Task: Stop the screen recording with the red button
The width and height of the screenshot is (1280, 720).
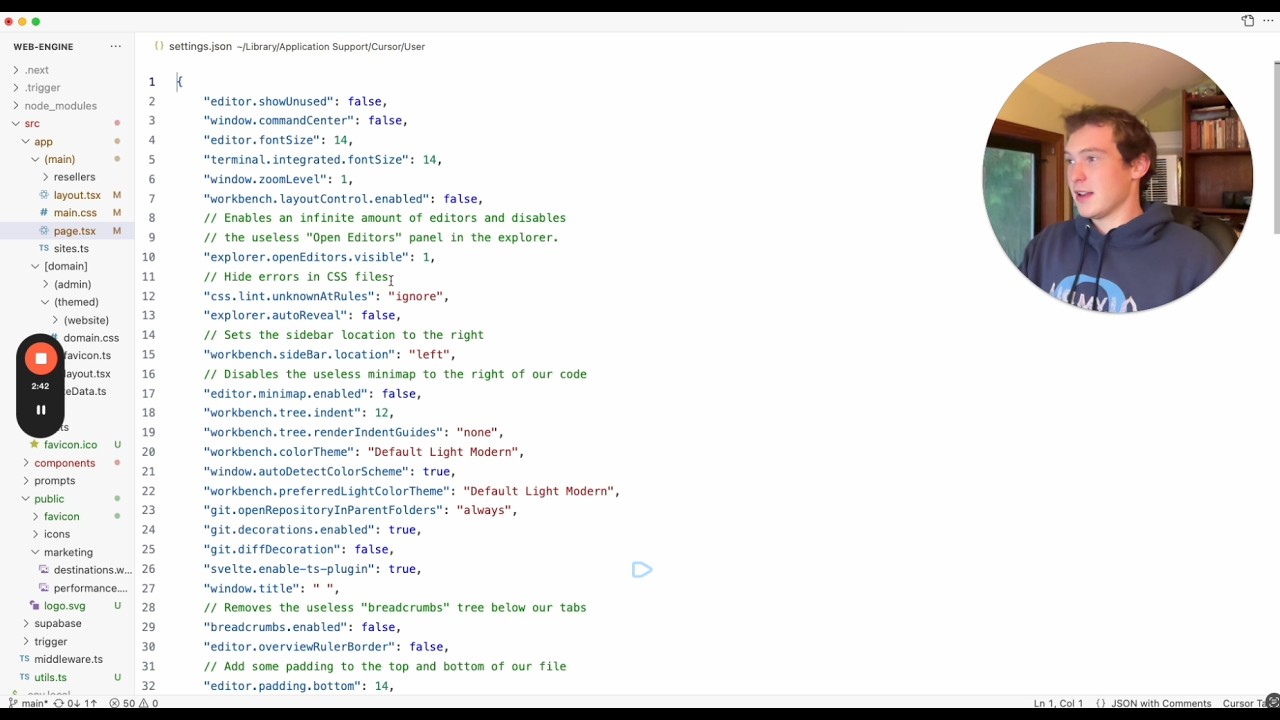Action: click(x=41, y=358)
